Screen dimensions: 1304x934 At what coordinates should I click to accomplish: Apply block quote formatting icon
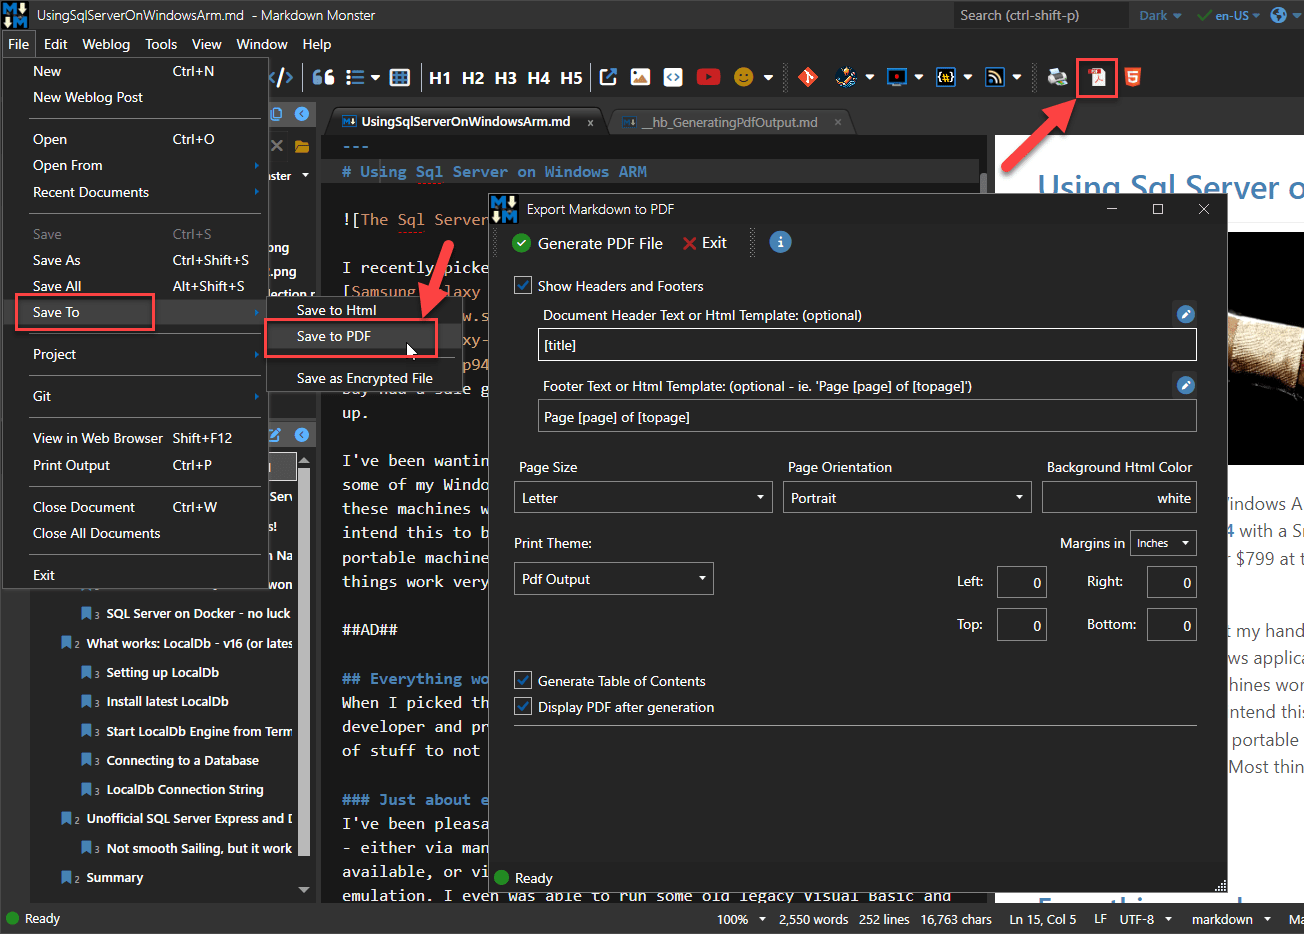coord(323,77)
